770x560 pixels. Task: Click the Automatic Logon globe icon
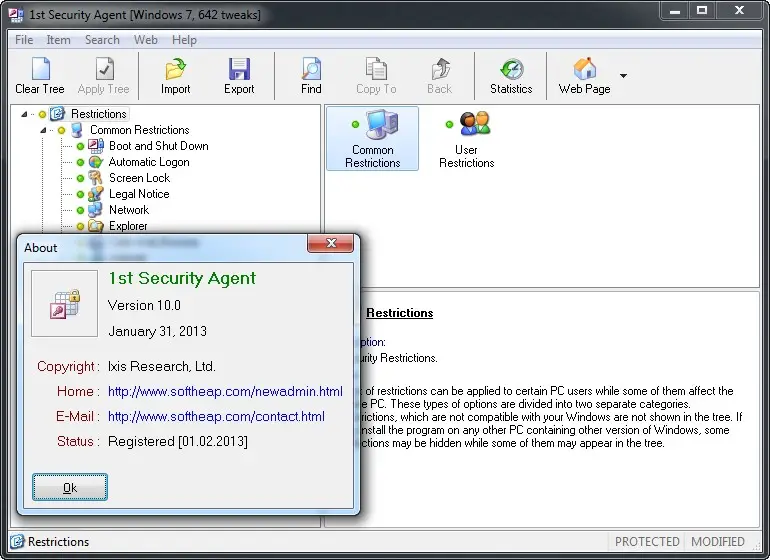point(96,162)
